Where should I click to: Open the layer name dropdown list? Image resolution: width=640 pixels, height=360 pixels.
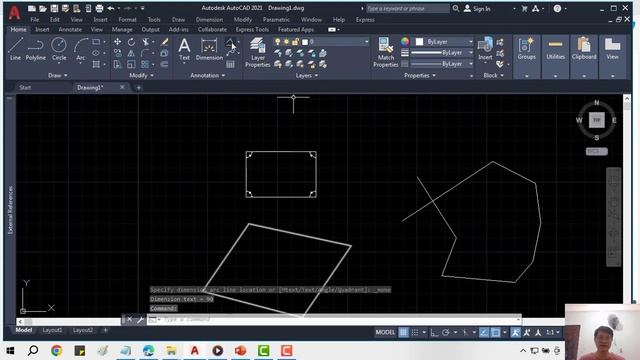(366, 42)
